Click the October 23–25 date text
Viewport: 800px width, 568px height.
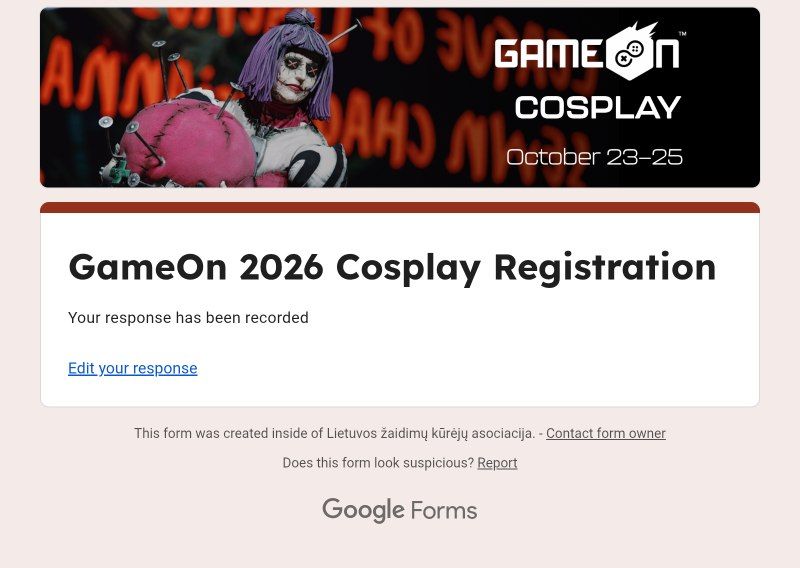pos(594,157)
